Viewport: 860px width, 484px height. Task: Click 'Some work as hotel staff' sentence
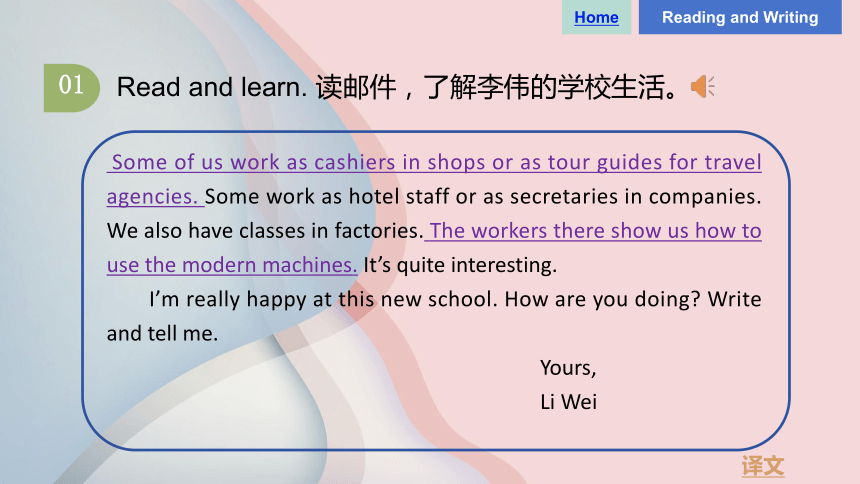pos(483,196)
